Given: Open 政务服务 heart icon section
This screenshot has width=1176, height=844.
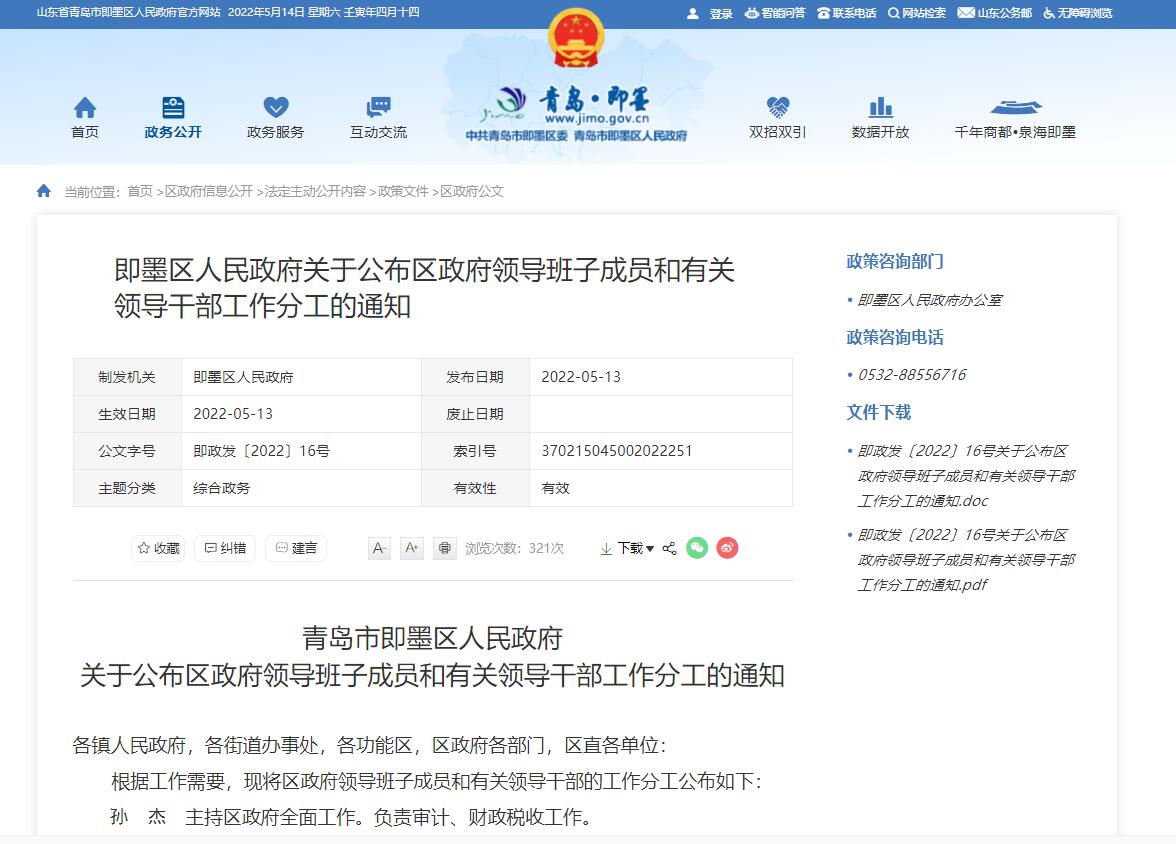Looking at the screenshot, I should pyautogui.click(x=275, y=108).
